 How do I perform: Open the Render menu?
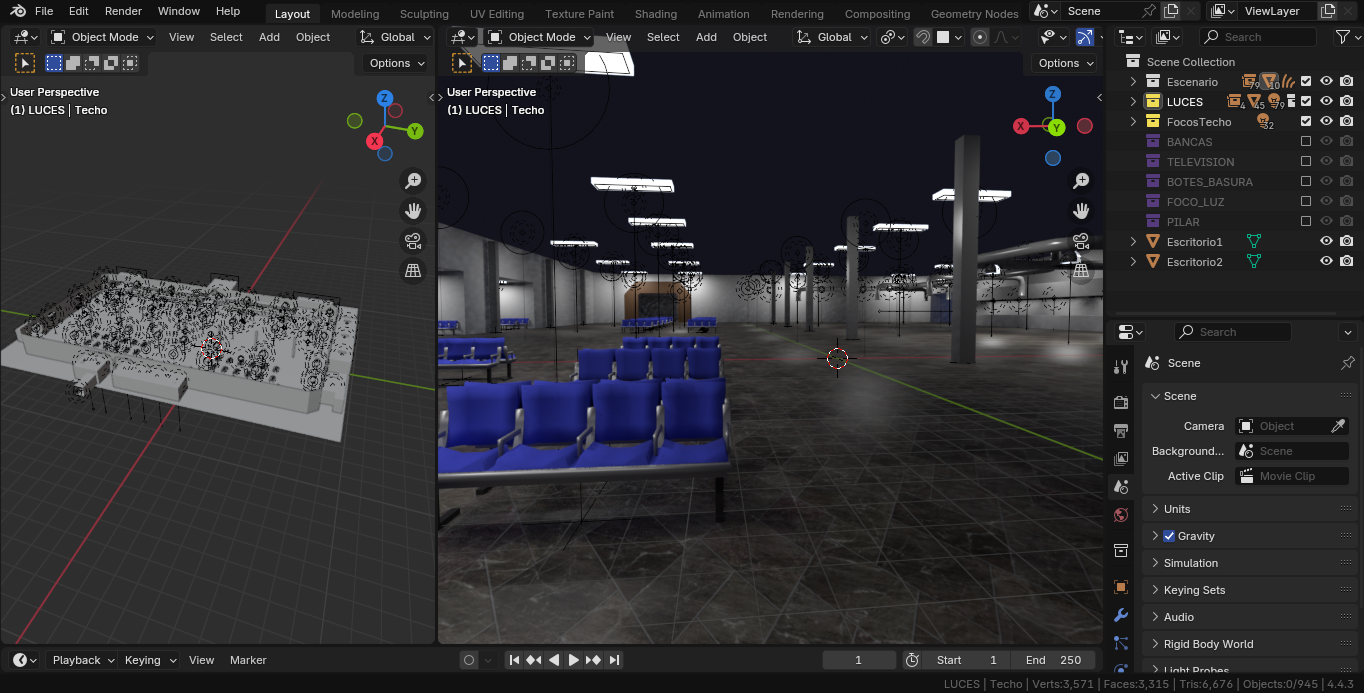(x=123, y=11)
